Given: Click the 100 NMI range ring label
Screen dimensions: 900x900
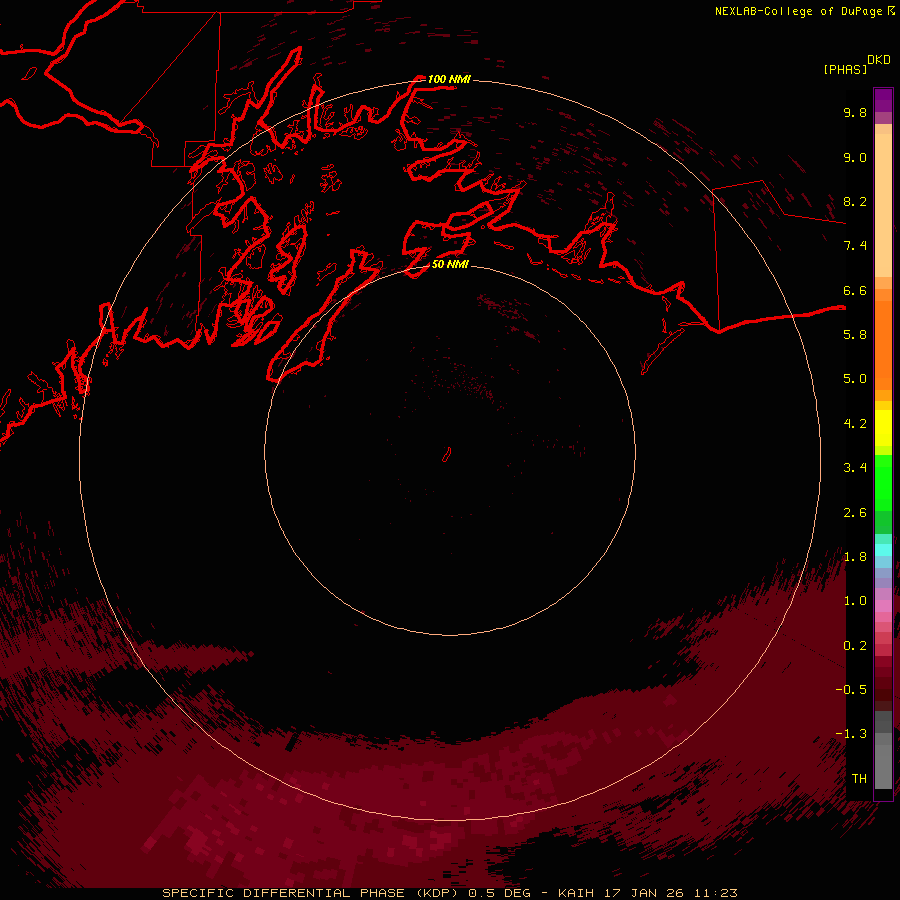Looking at the screenshot, I should coord(449,79).
